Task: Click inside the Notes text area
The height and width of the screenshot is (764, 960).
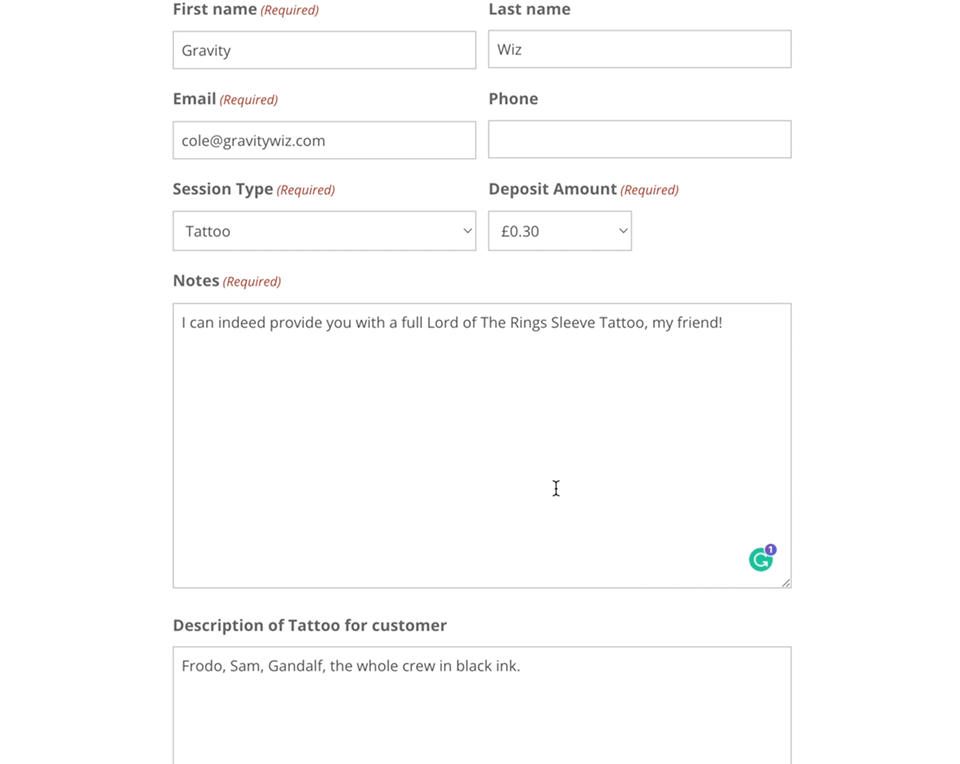Action: [482, 446]
